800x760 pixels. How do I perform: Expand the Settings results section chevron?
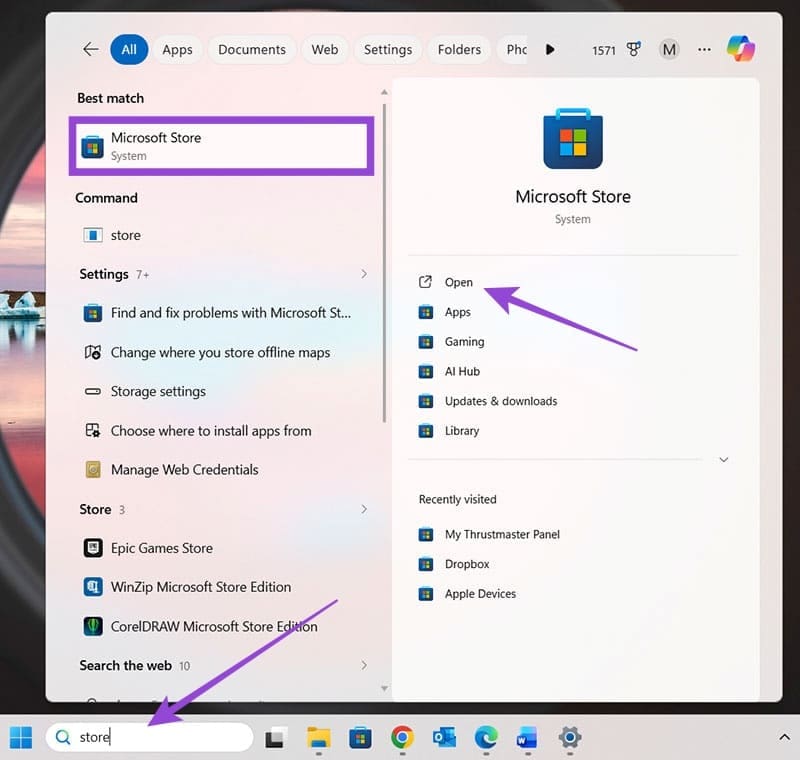pos(364,274)
